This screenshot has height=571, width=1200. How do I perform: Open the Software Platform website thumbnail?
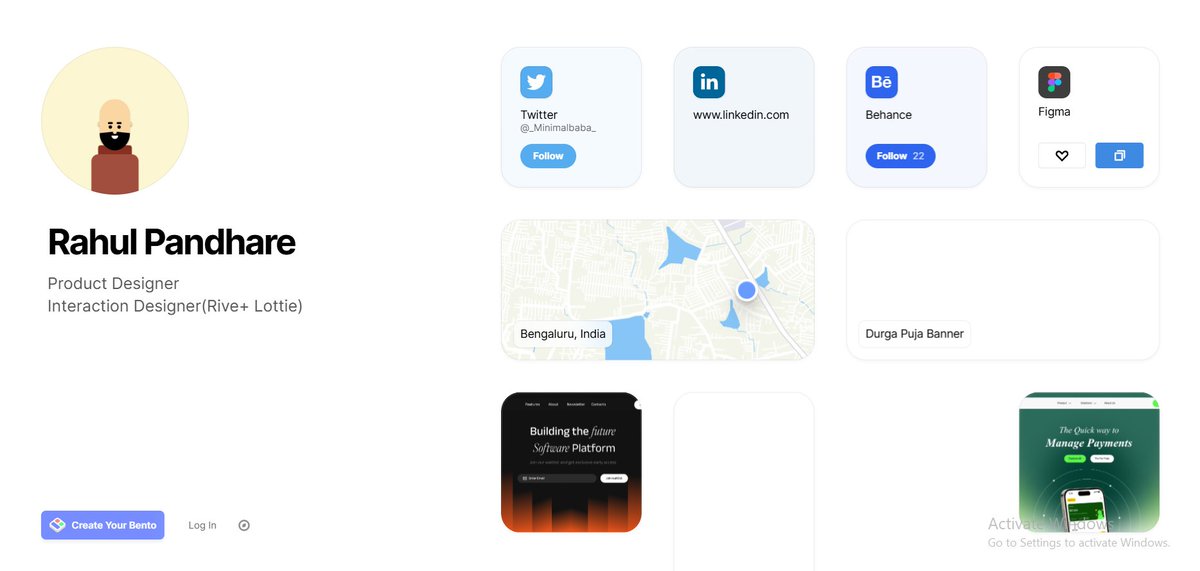point(571,462)
